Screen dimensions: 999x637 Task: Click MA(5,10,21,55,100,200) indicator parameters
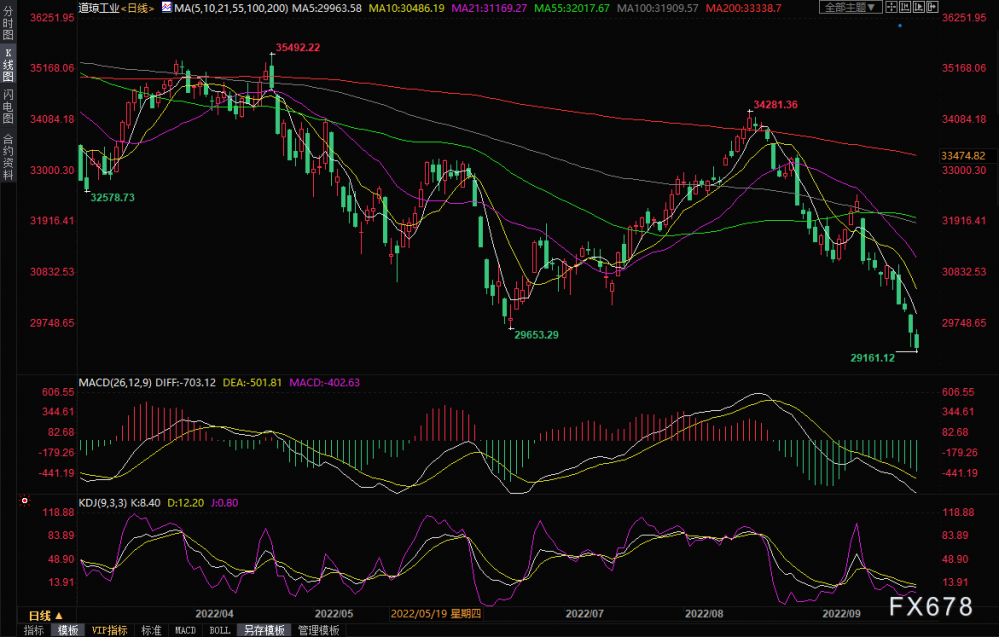[x=232, y=8]
